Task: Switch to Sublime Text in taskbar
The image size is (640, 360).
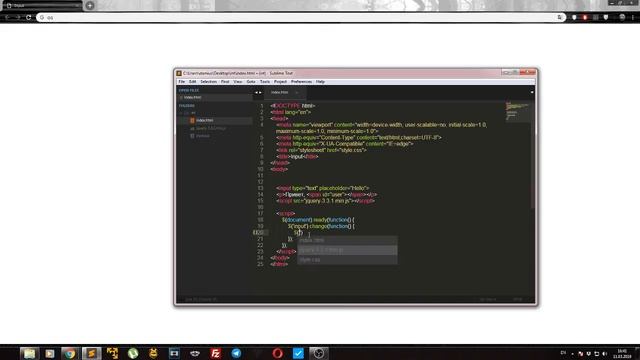Action: click(91, 353)
